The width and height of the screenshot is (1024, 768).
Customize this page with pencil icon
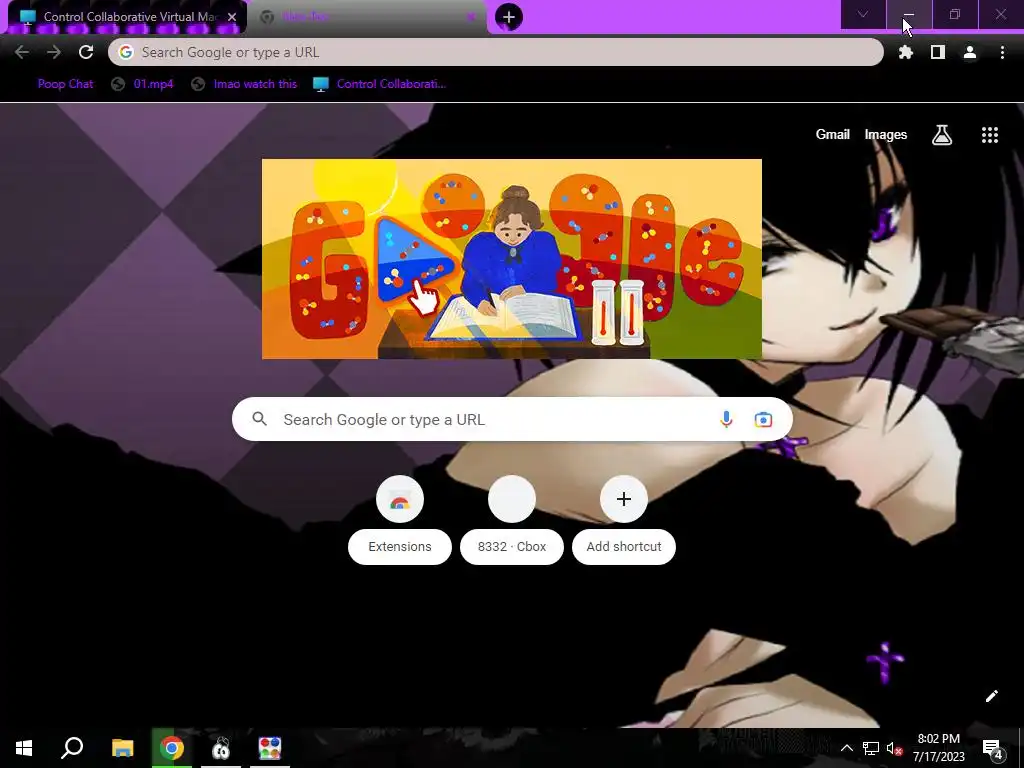(991, 696)
